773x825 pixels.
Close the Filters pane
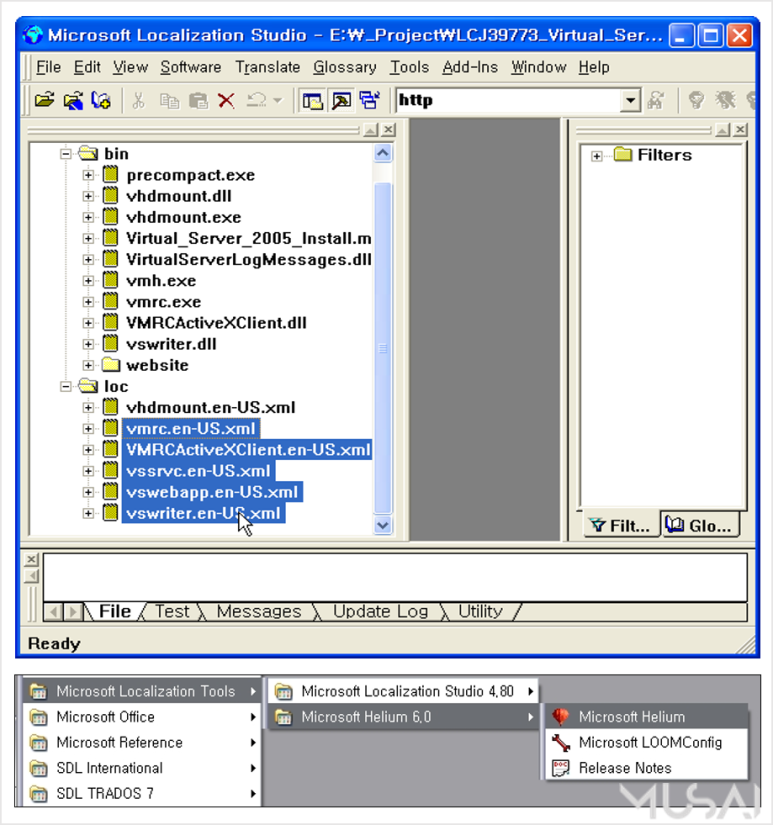pos(740,129)
